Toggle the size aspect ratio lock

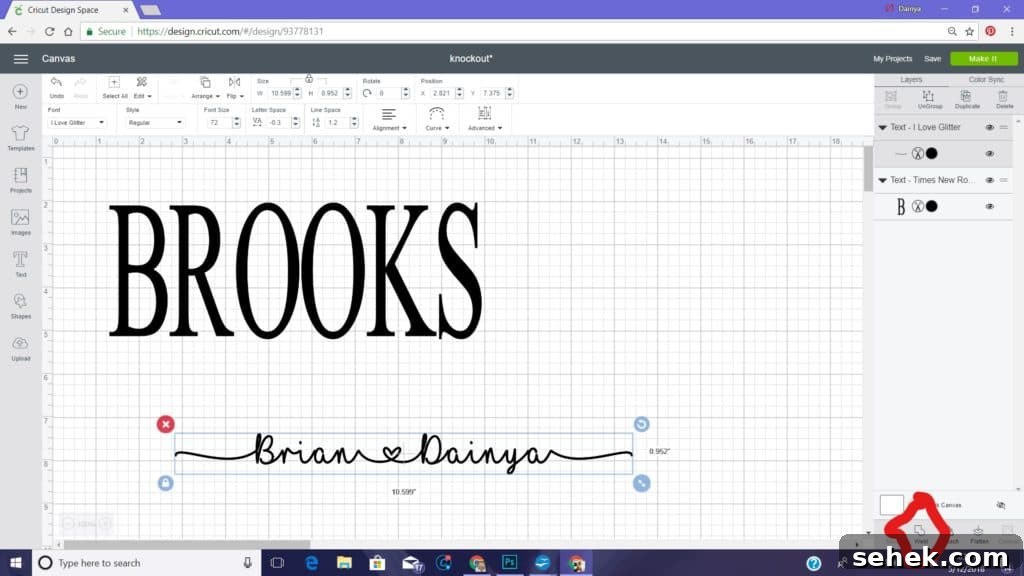pyautogui.click(x=309, y=79)
